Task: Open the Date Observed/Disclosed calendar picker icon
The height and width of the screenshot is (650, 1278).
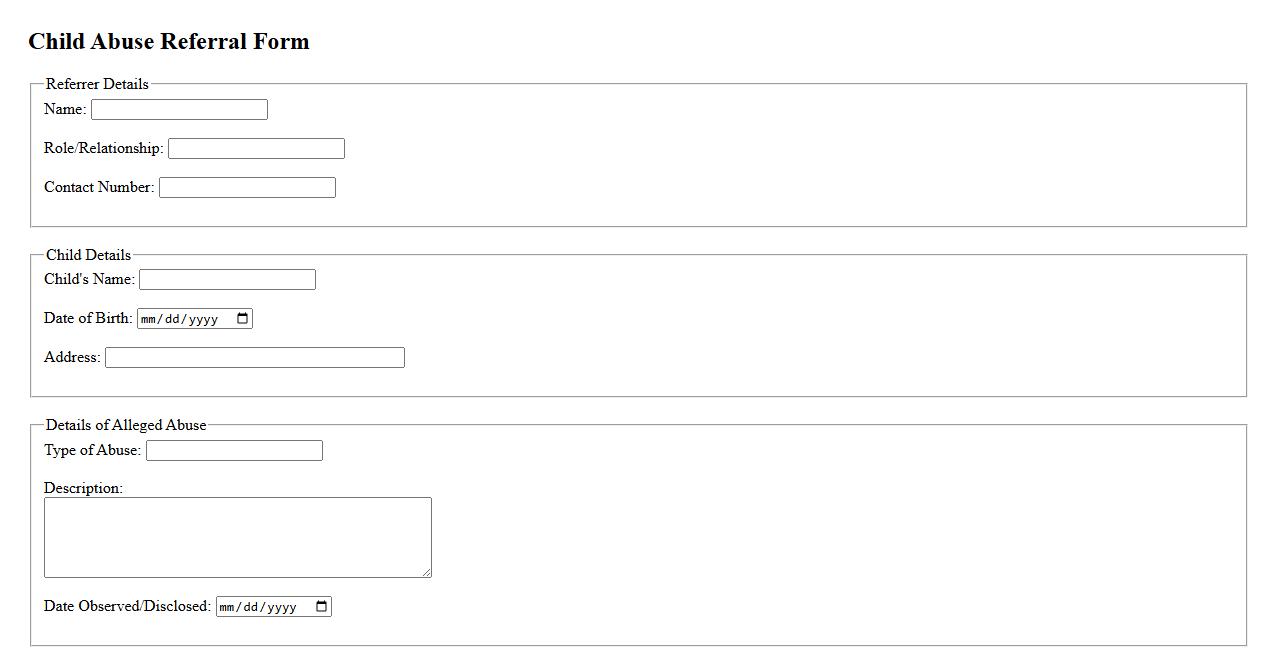Action: coord(321,607)
